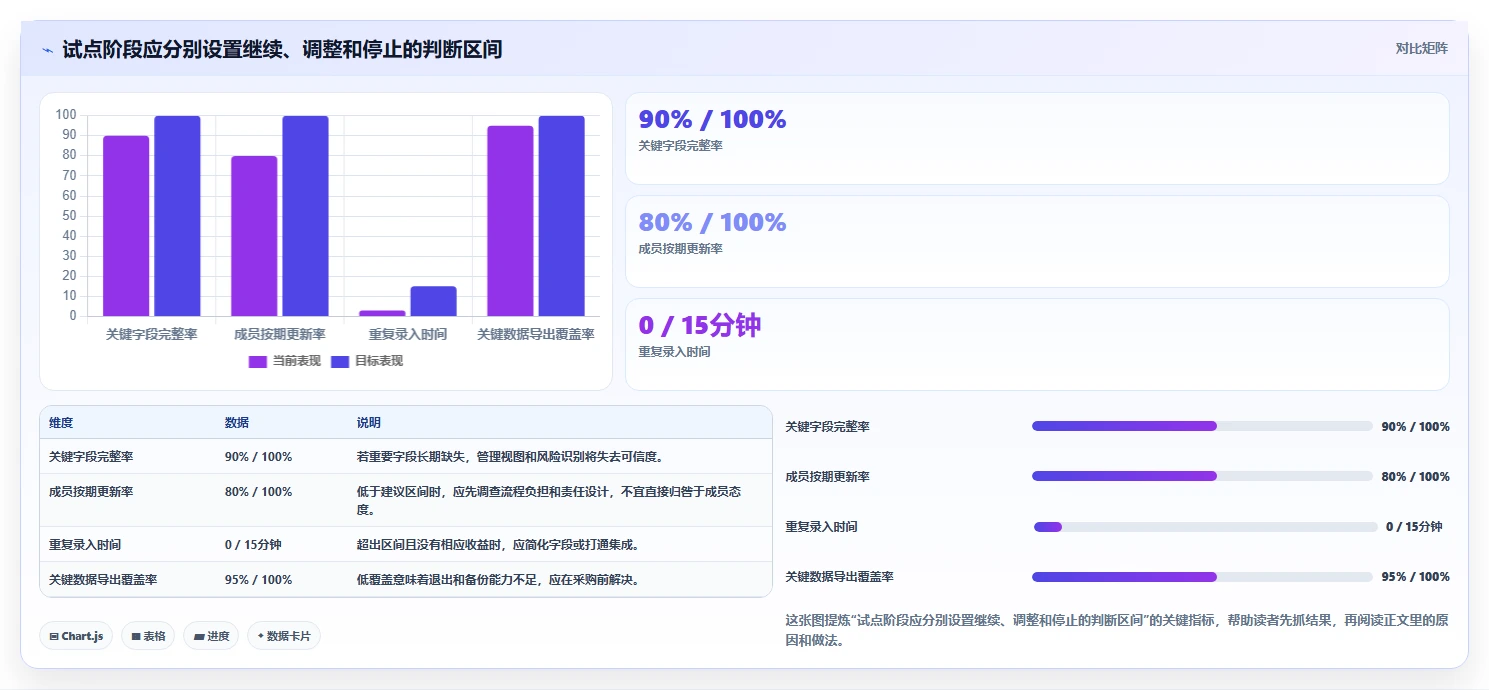Click the 成员按期更新率 label left of progress bar
This screenshot has height=690, width=1489.
[828, 477]
